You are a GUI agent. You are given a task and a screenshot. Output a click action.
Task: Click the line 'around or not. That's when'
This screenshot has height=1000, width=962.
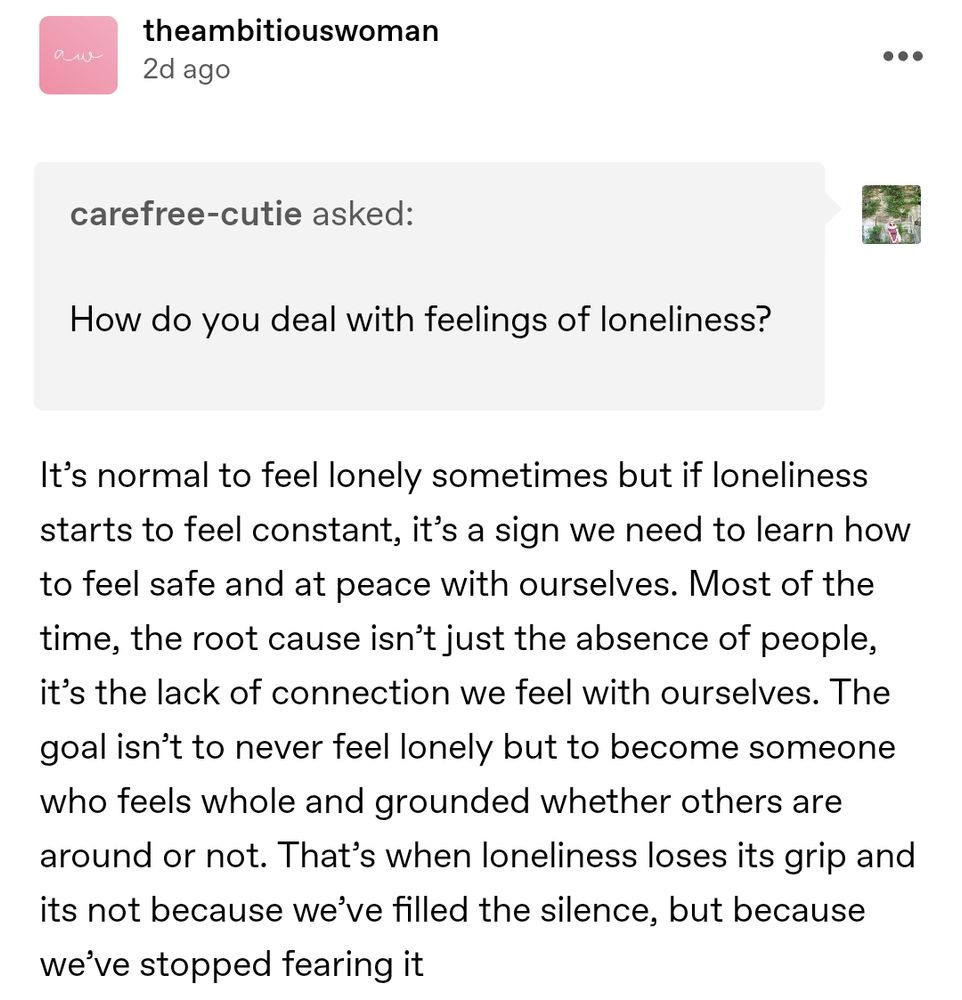click(478, 855)
